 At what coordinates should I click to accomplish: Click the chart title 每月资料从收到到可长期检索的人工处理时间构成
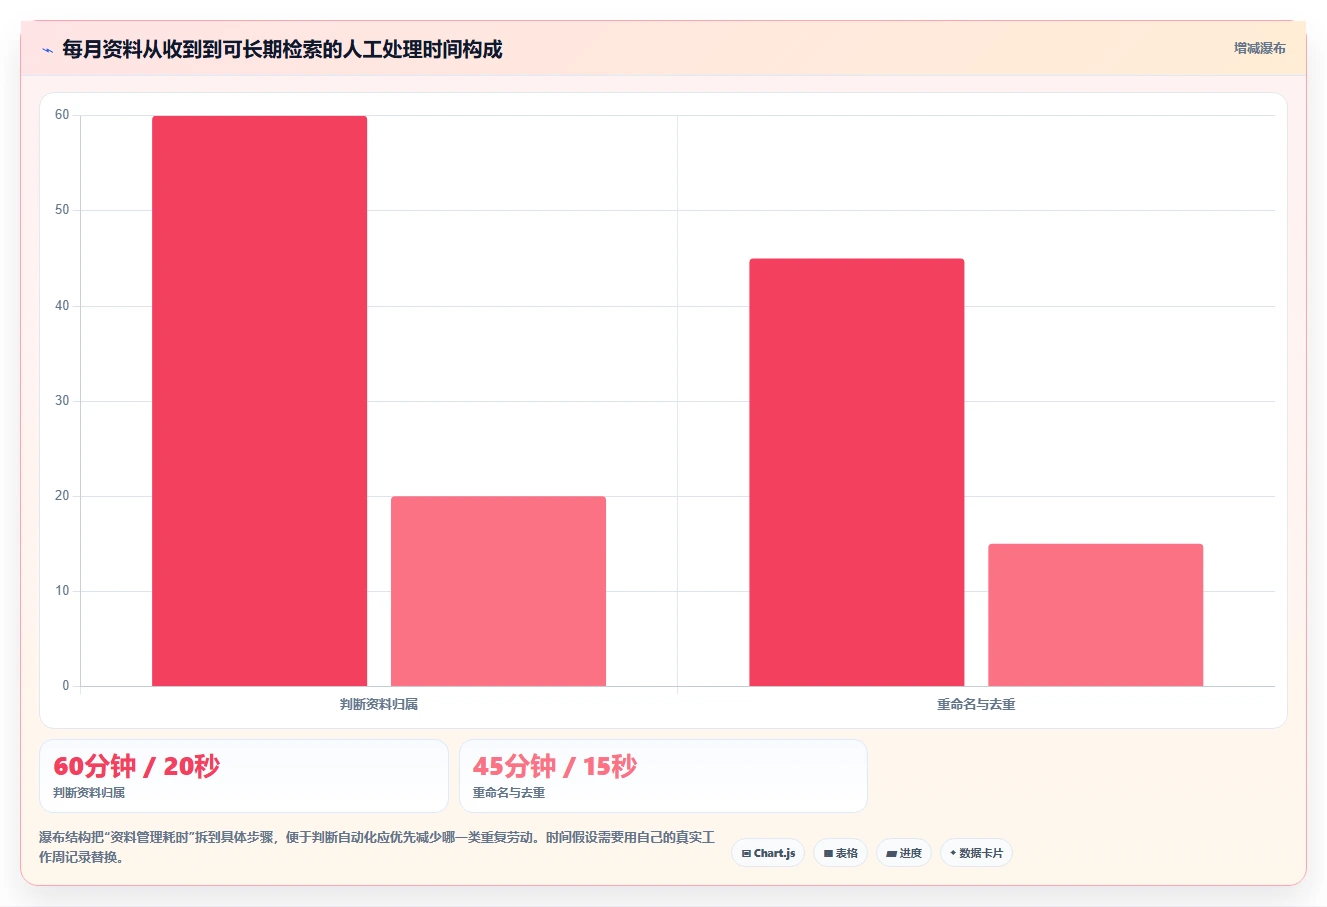tap(282, 49)
